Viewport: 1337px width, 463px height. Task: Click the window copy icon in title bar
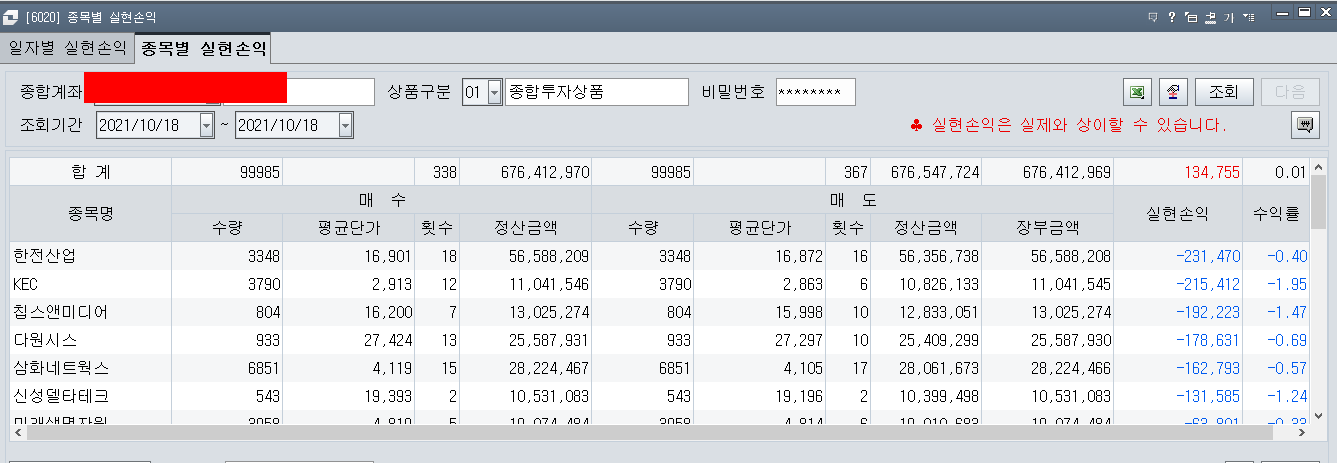tap(1191, 16)
